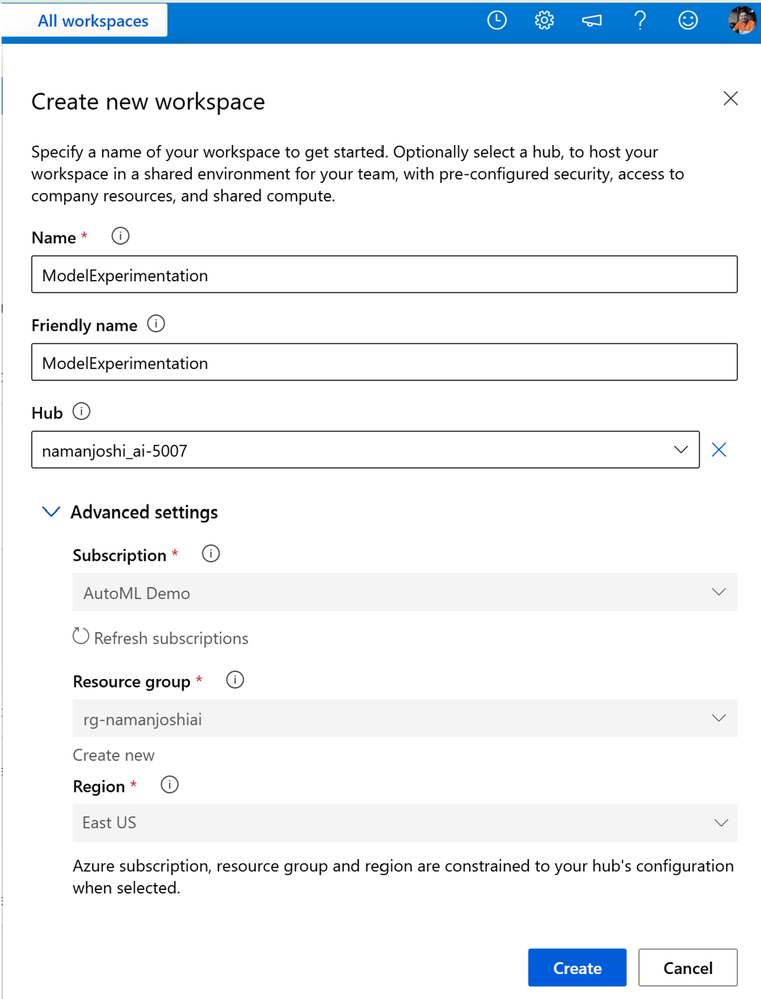Viewport: 761px width, 999px height.
Task: Click the Cancel button
Action: click(x=688, y=968)
